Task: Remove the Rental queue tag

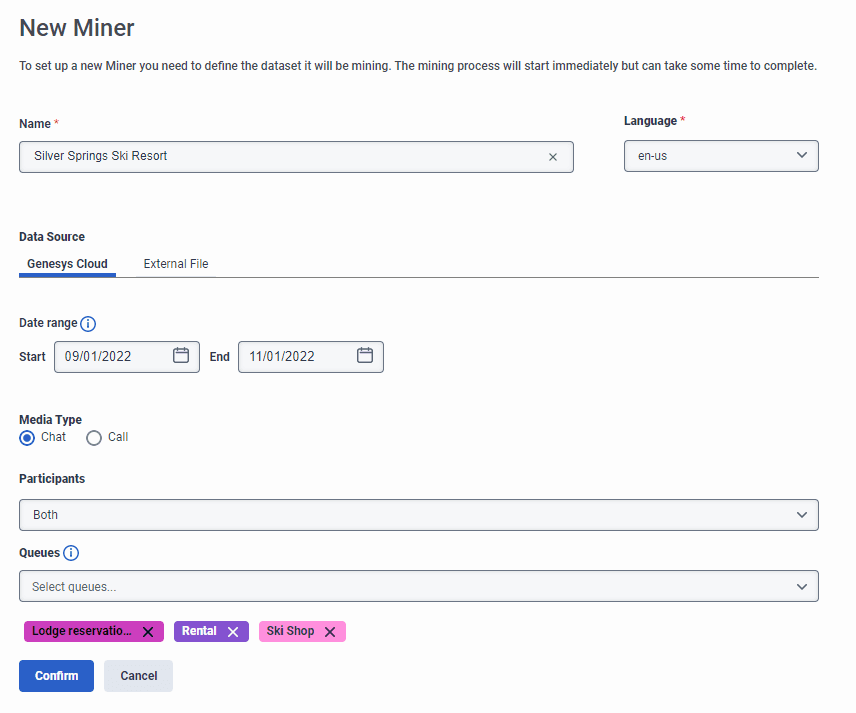Action: click(x=233, y=631)
